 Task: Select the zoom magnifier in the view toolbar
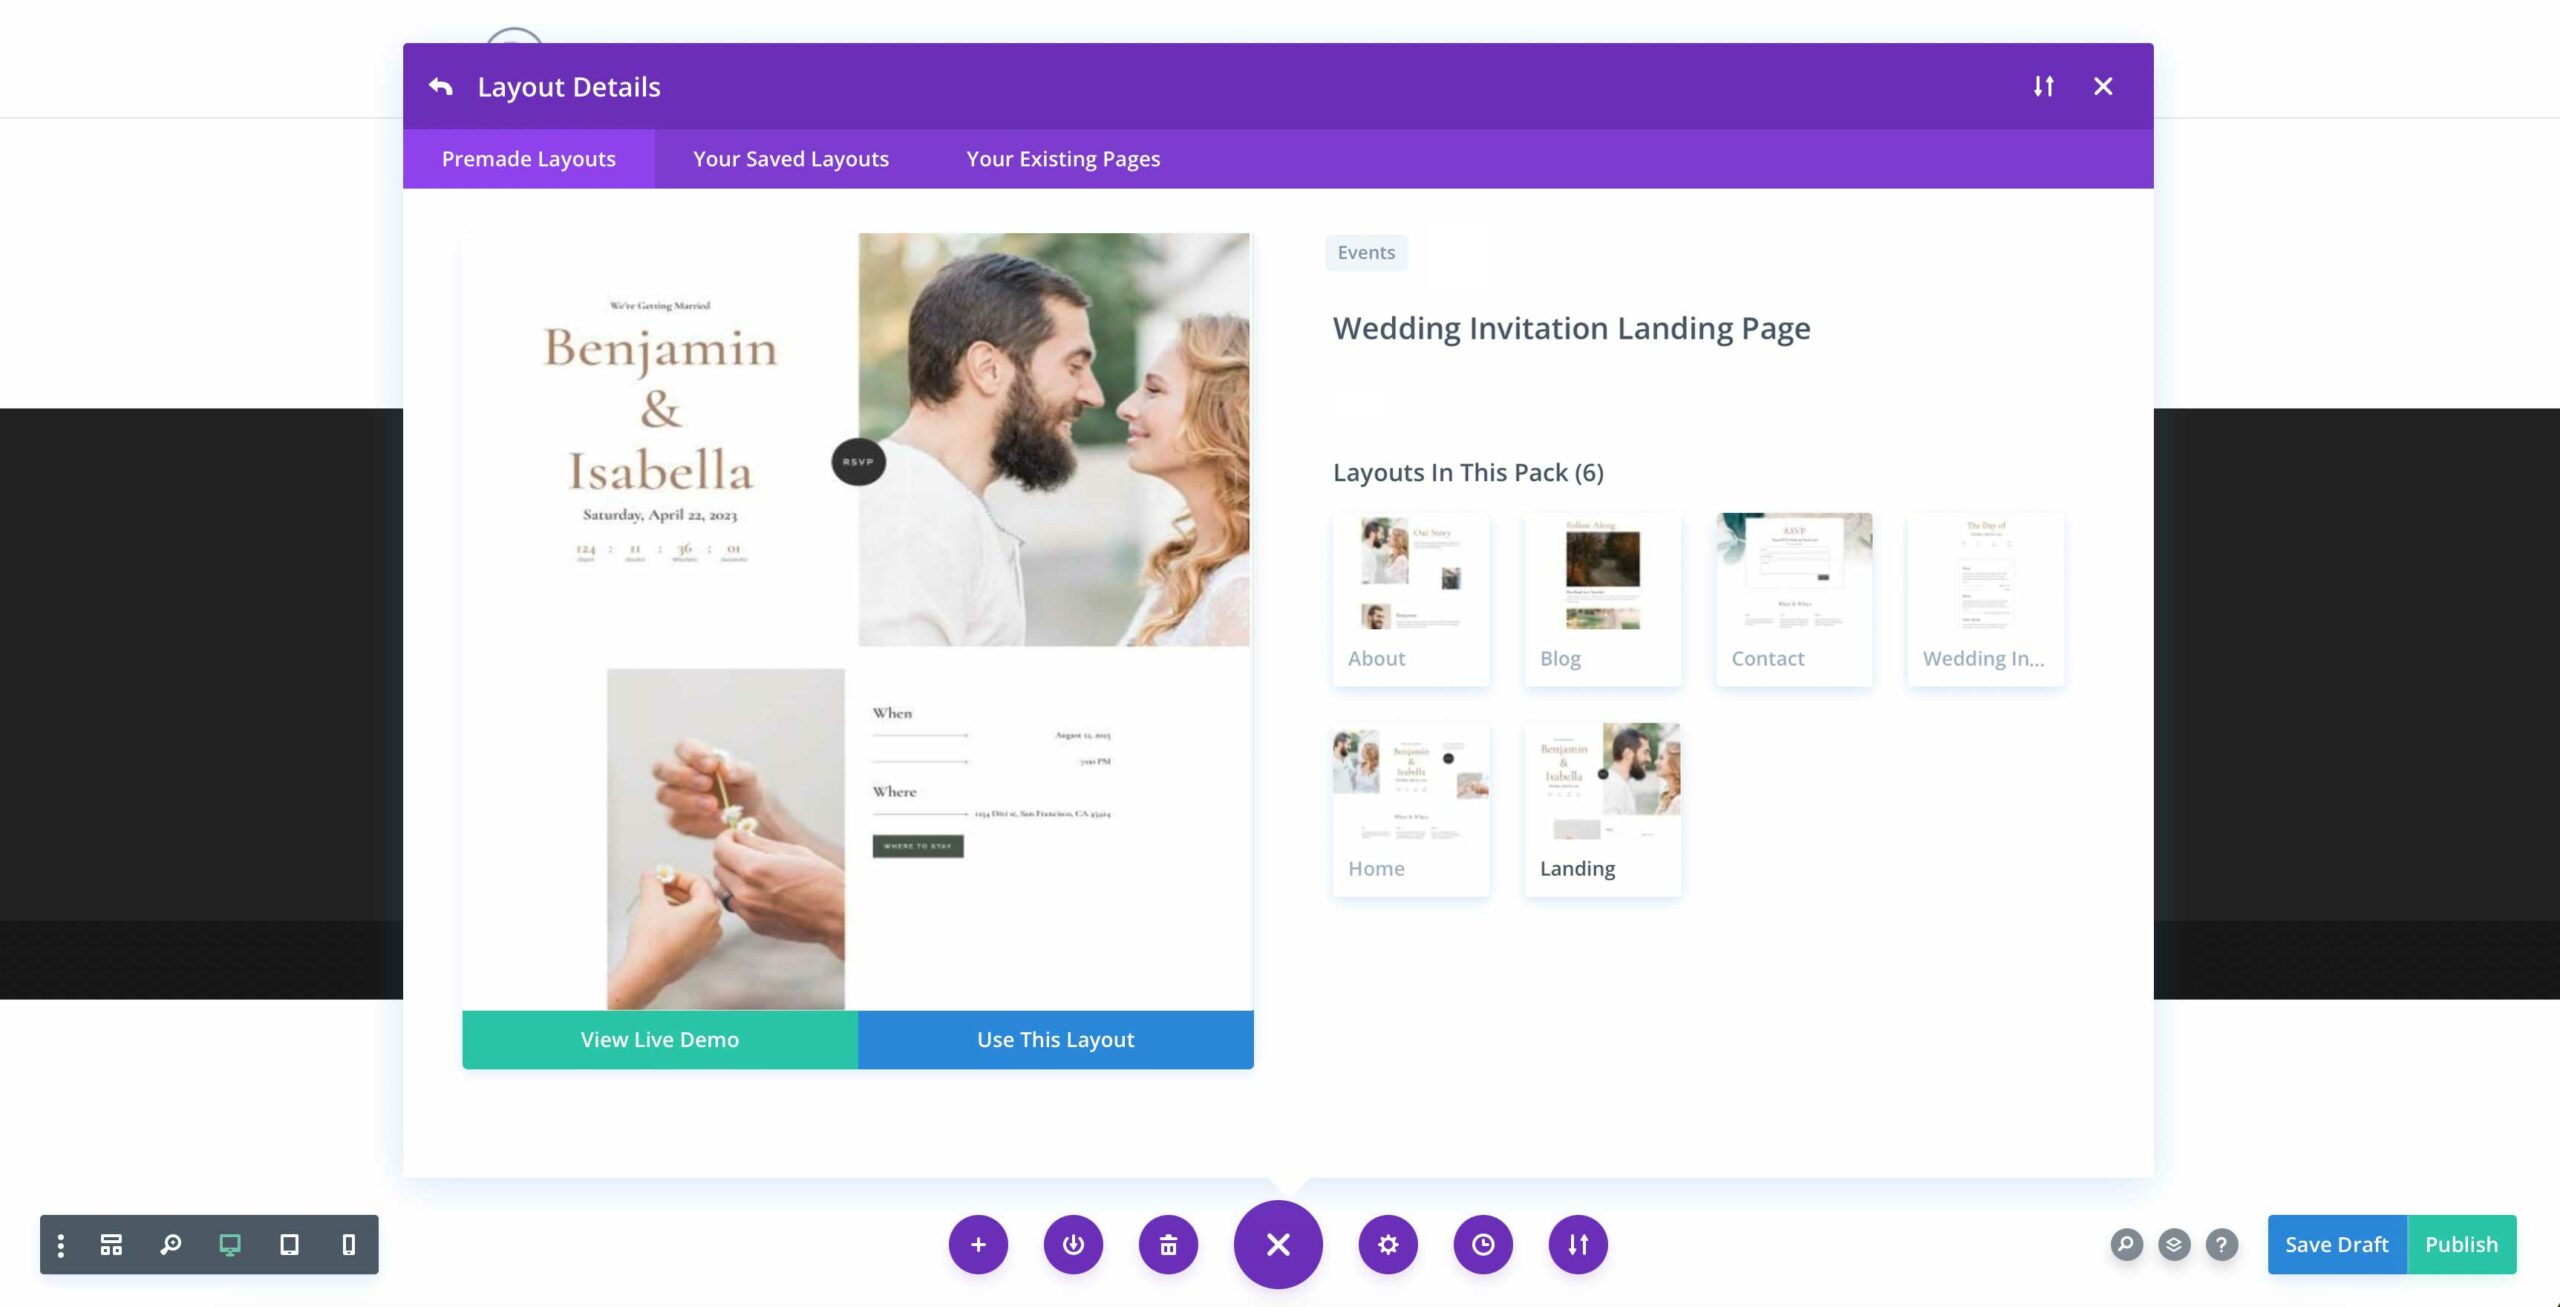tap(171, 1244)
